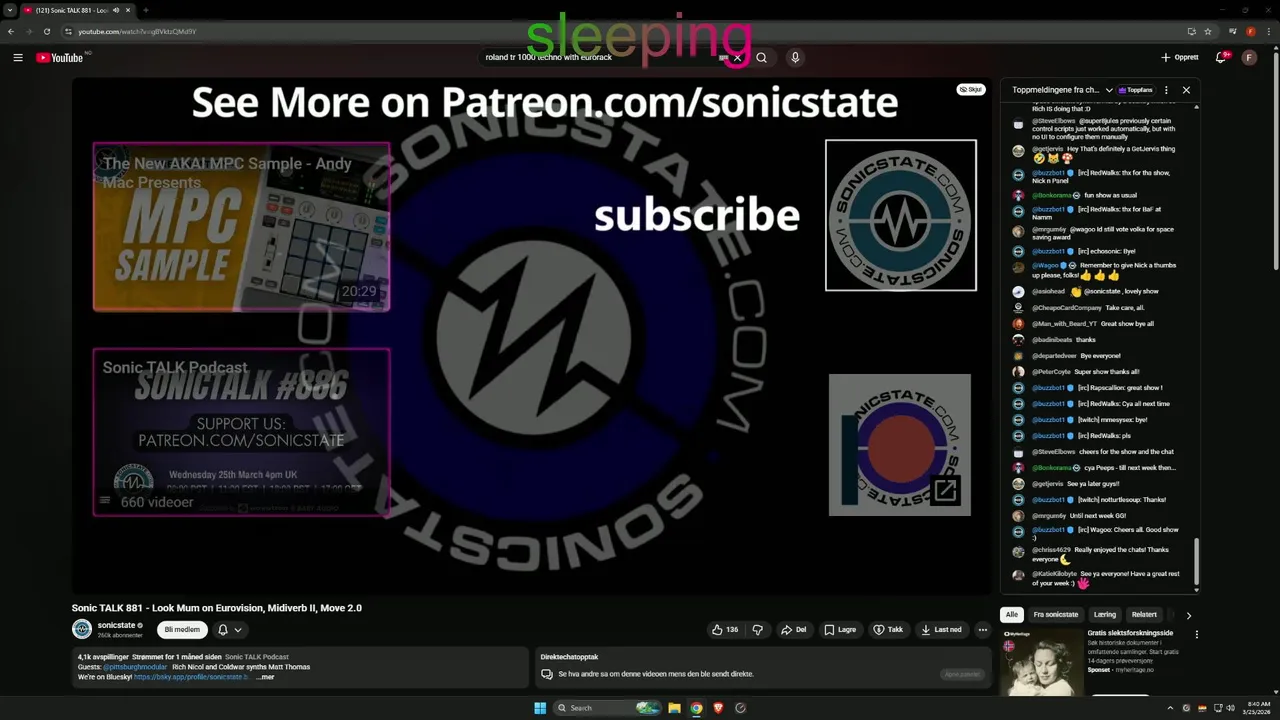
Task: Open Chrome from the taskbar
Action: coord(696,708)
